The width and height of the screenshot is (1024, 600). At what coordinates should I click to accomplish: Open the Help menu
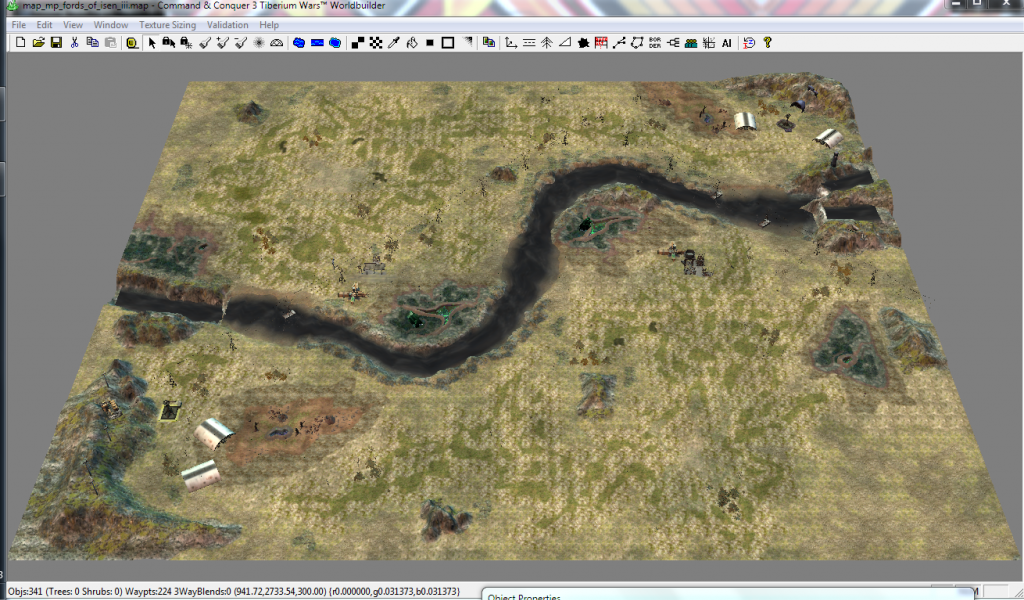pos(269,25)
